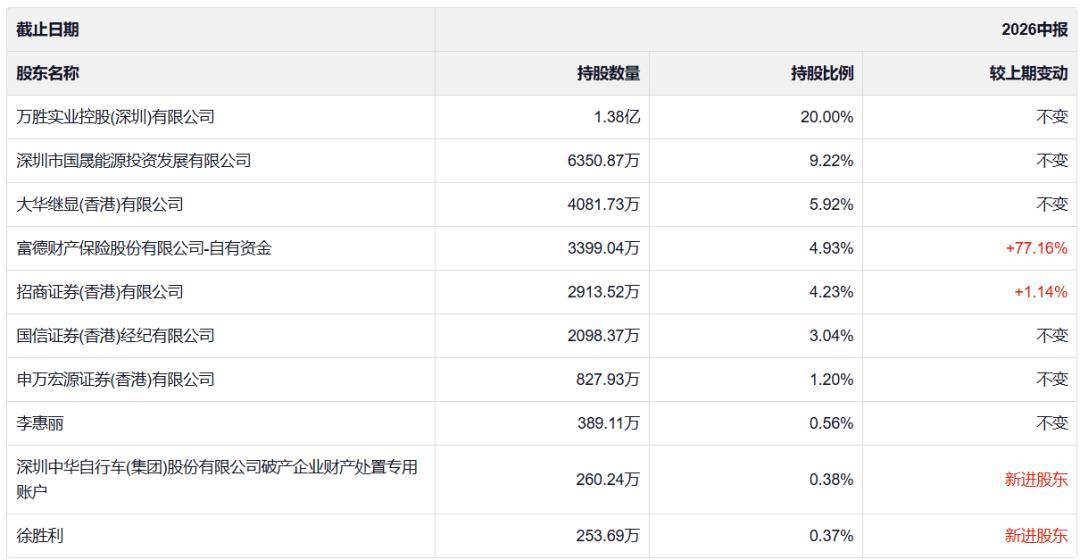Select shareholder 深圳中华自行车(集团) 破产企业财产处置专用账户
Image resolution: width=1080 pixels, height=560 pixels.
217,479
